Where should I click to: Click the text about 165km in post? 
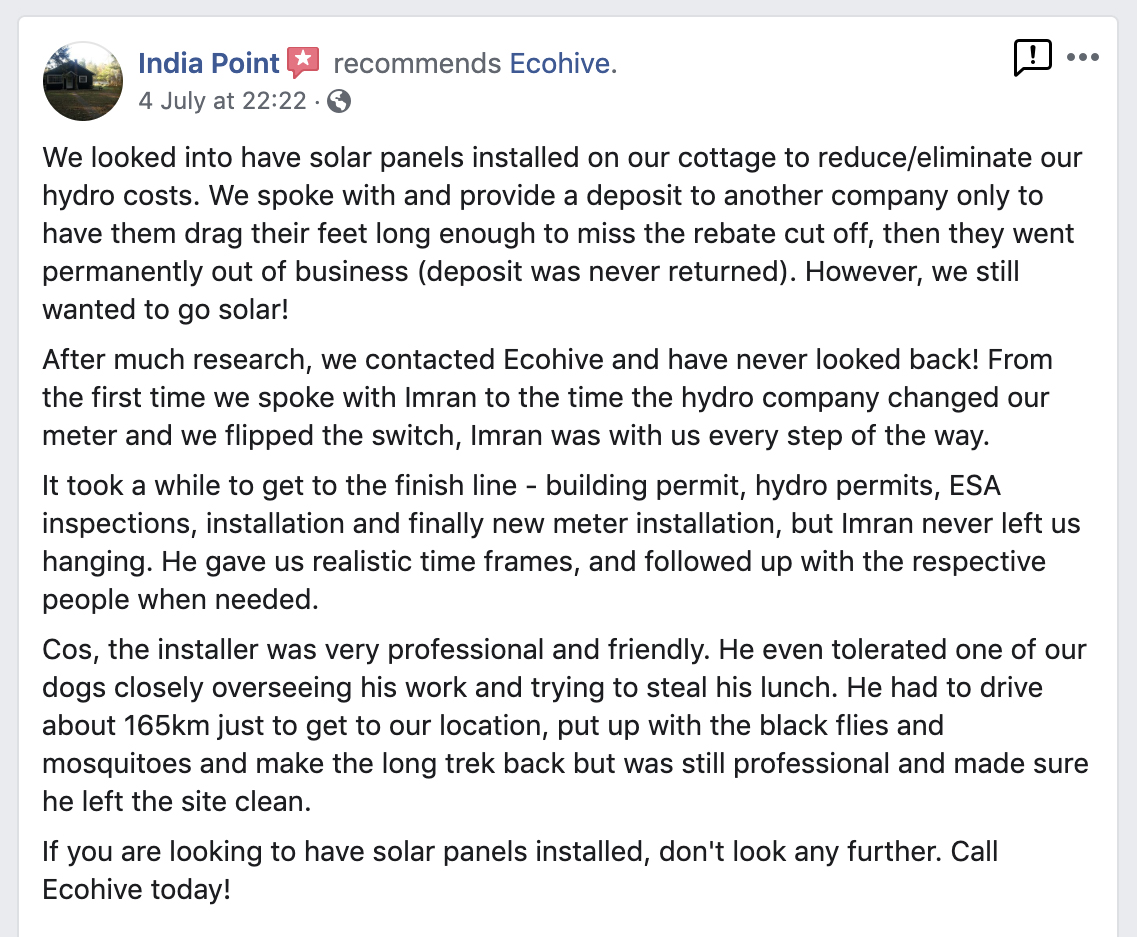125,725
